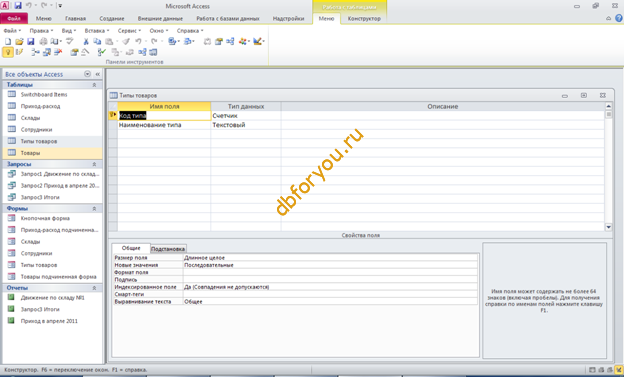This screenshot has width=624, height=377.
Task: Click the Test Validation Rules checkmark icon
Action: click(x=102, y=52)
